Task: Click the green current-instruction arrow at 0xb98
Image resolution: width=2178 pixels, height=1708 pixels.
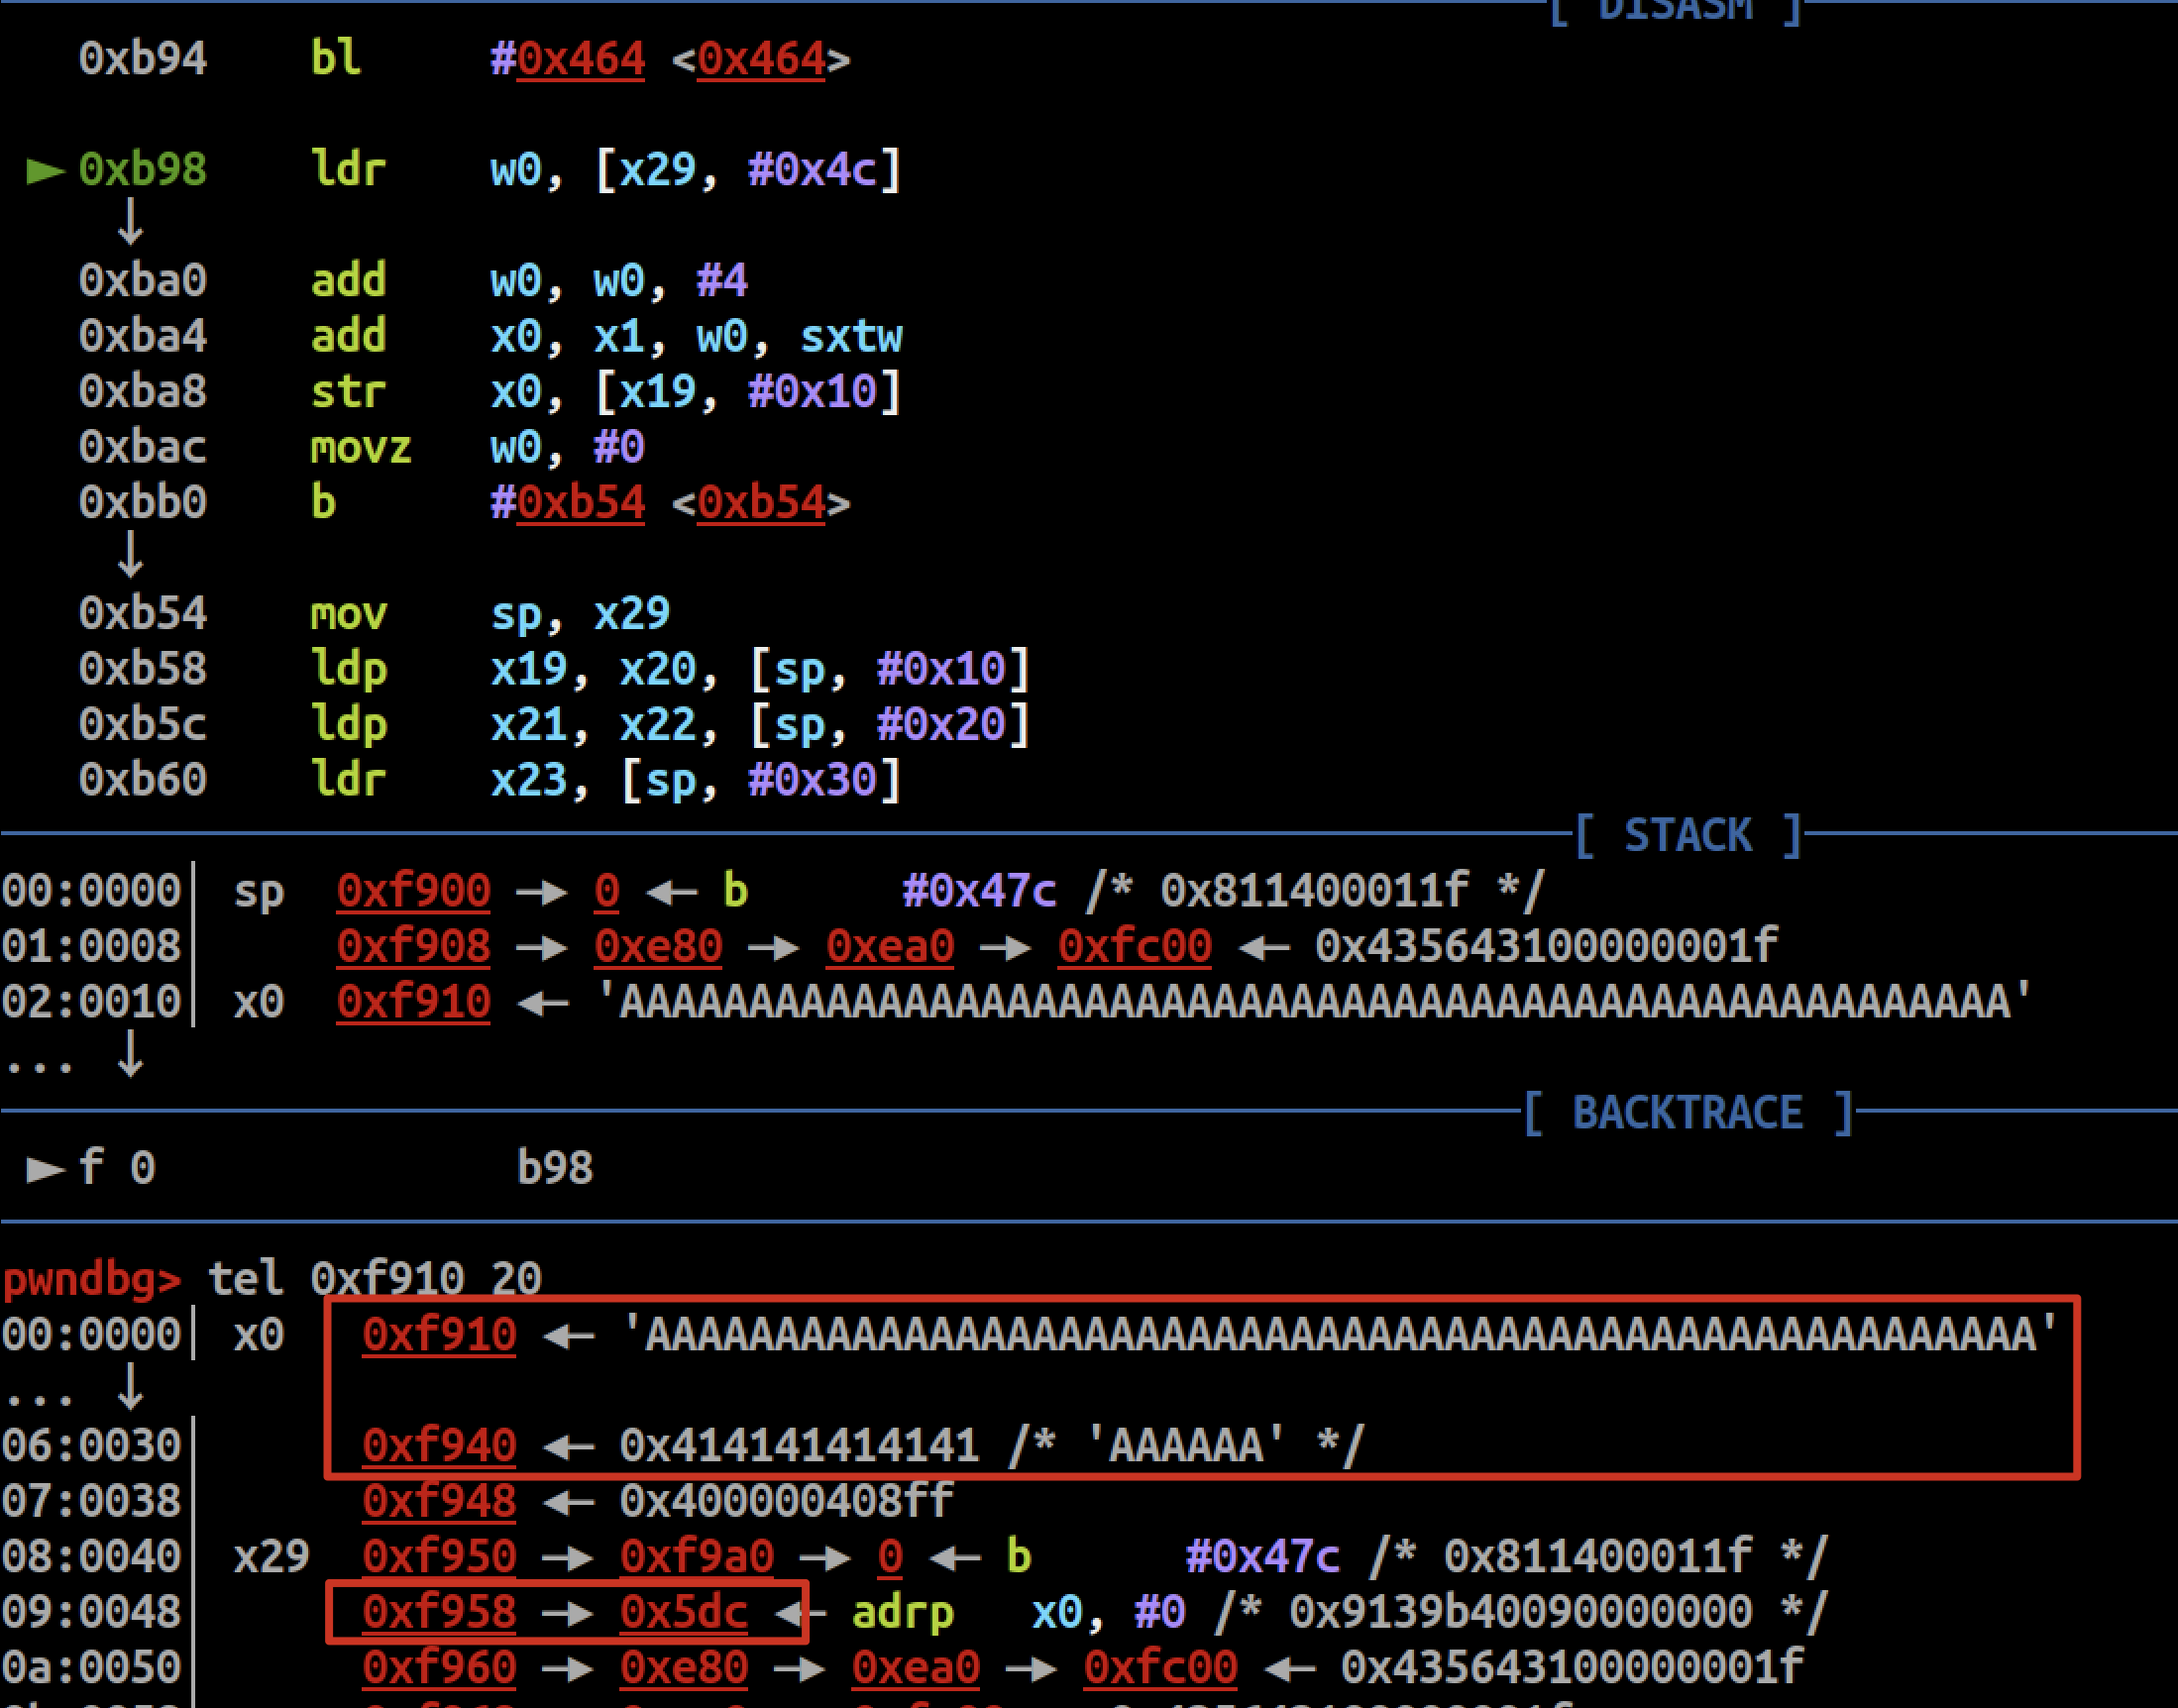Action: click(45, 171)
